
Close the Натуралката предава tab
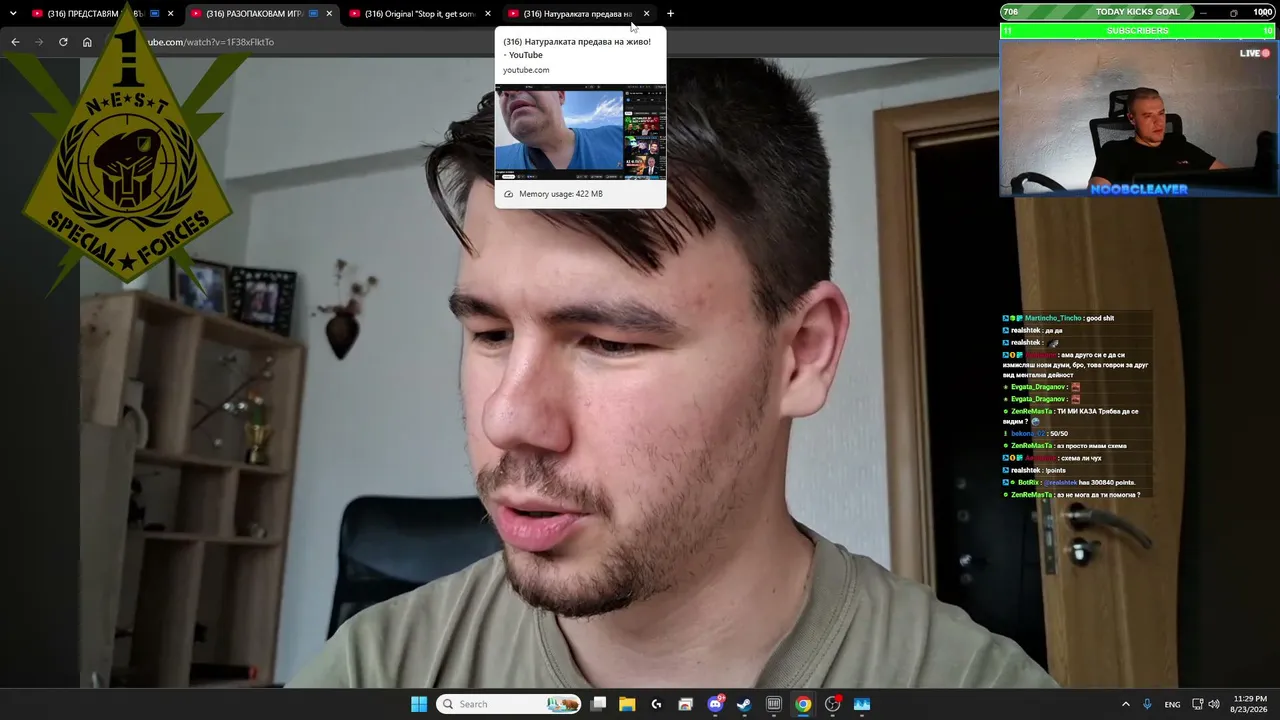click(x=646, y=14)
